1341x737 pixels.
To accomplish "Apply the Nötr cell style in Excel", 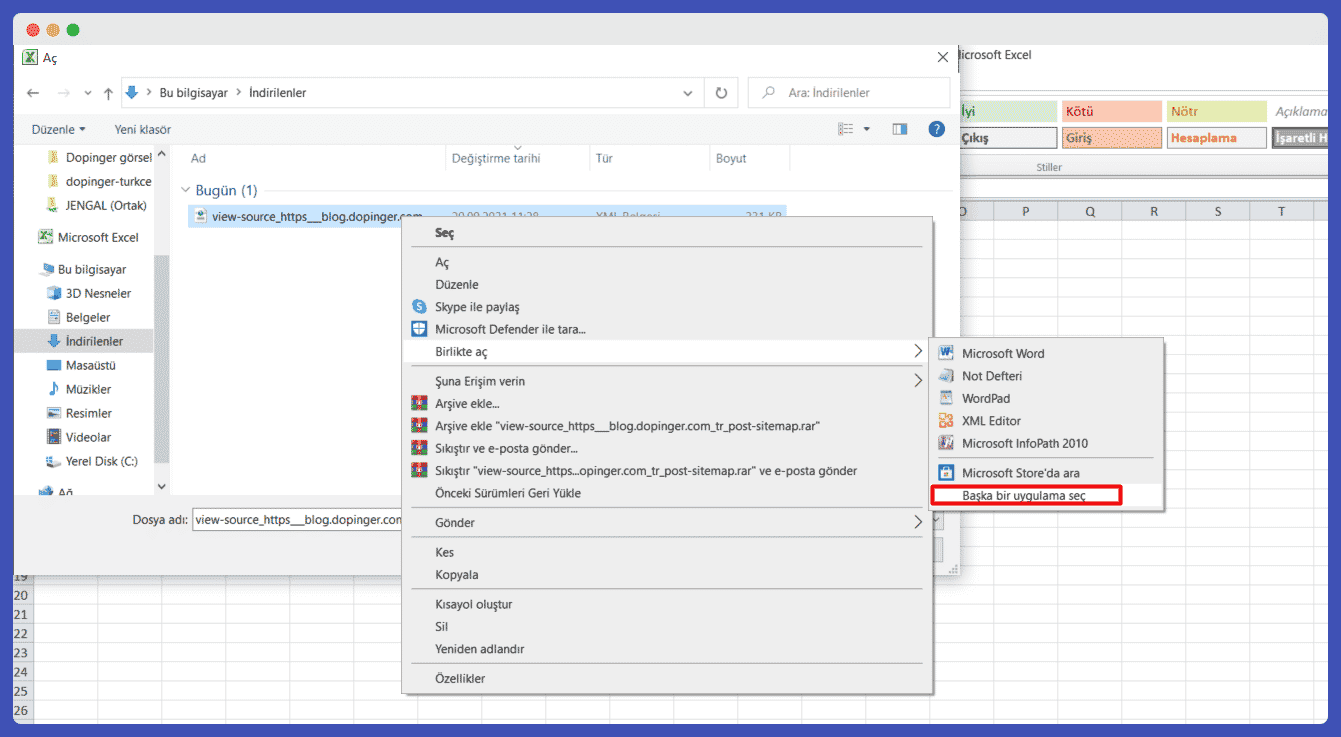I will pyautogui.click(x=1217, y=112).
